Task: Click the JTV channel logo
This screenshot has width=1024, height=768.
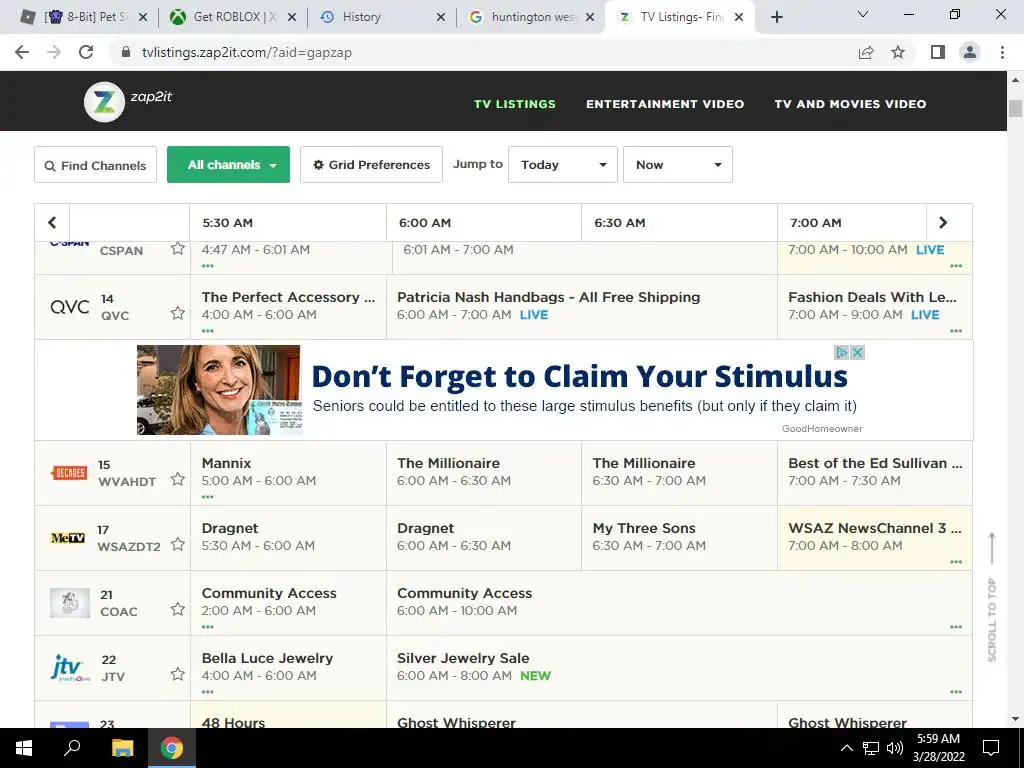Action: (x=70, y=668)
